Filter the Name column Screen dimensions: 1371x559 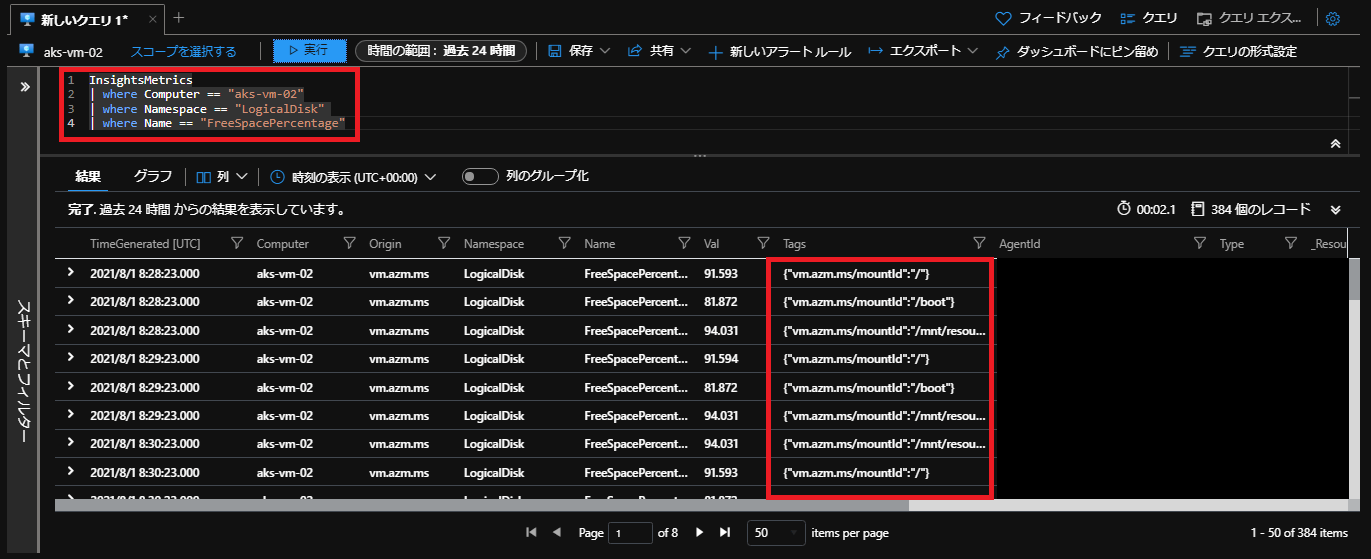click(684, 243)
